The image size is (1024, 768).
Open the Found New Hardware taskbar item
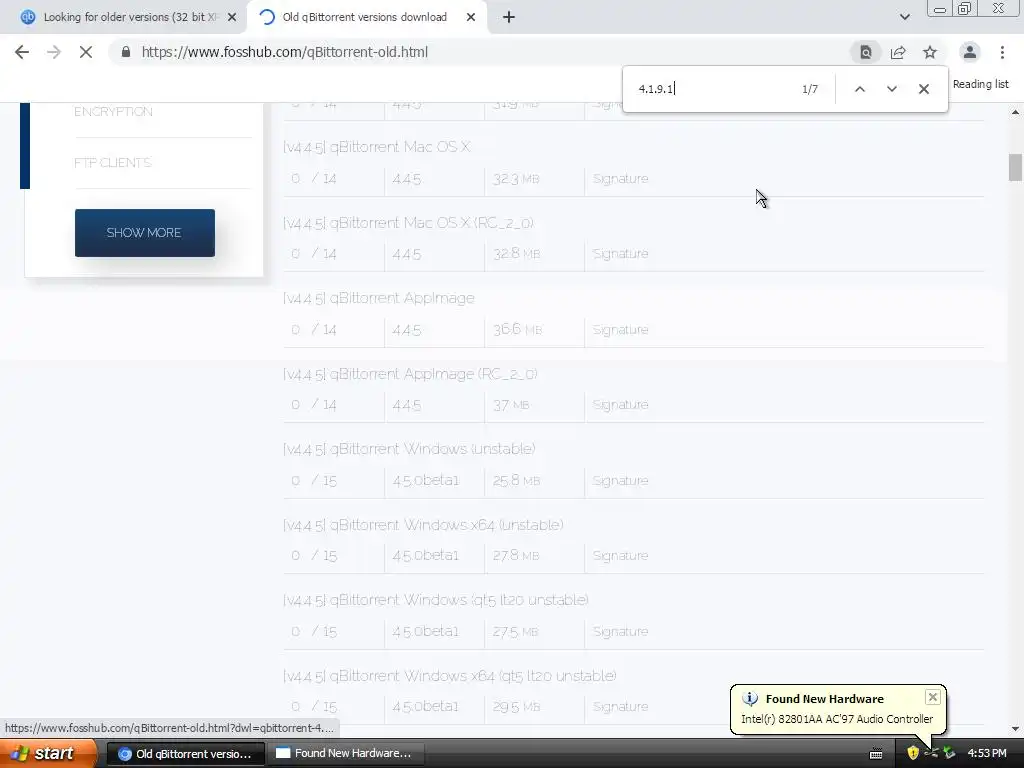click(x=344, y=754)
